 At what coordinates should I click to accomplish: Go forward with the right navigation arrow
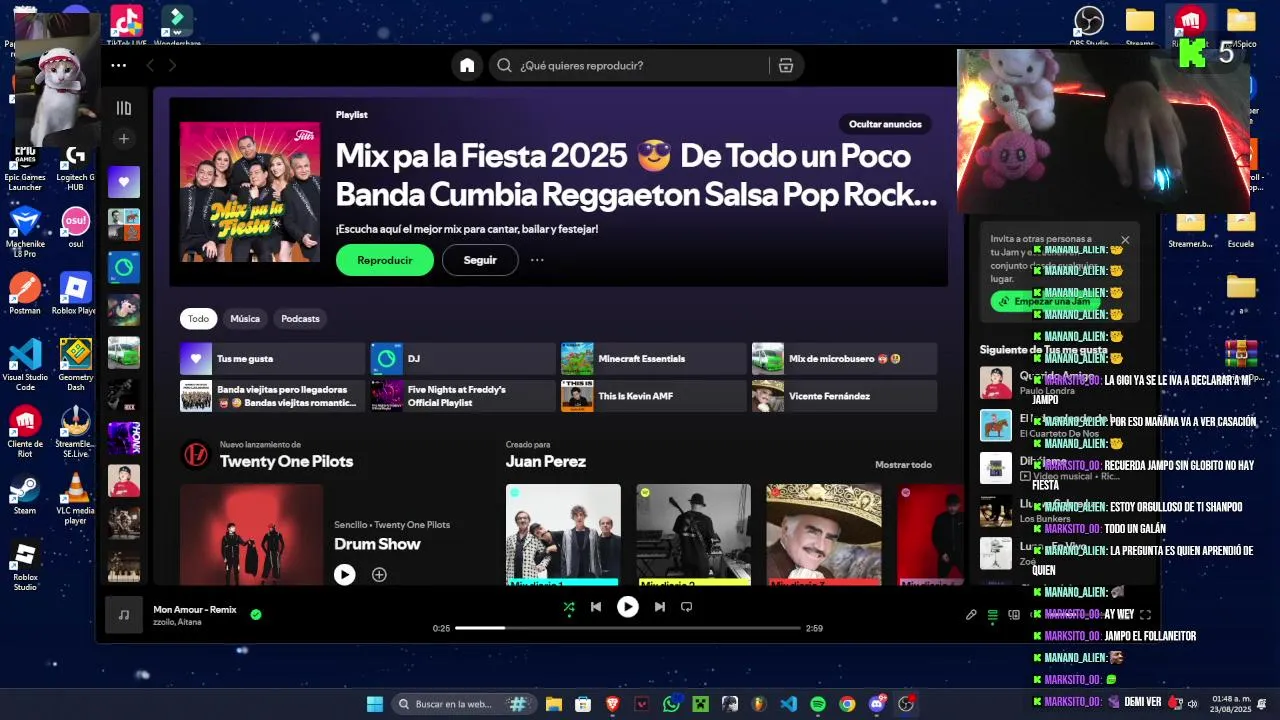(172, 66)
